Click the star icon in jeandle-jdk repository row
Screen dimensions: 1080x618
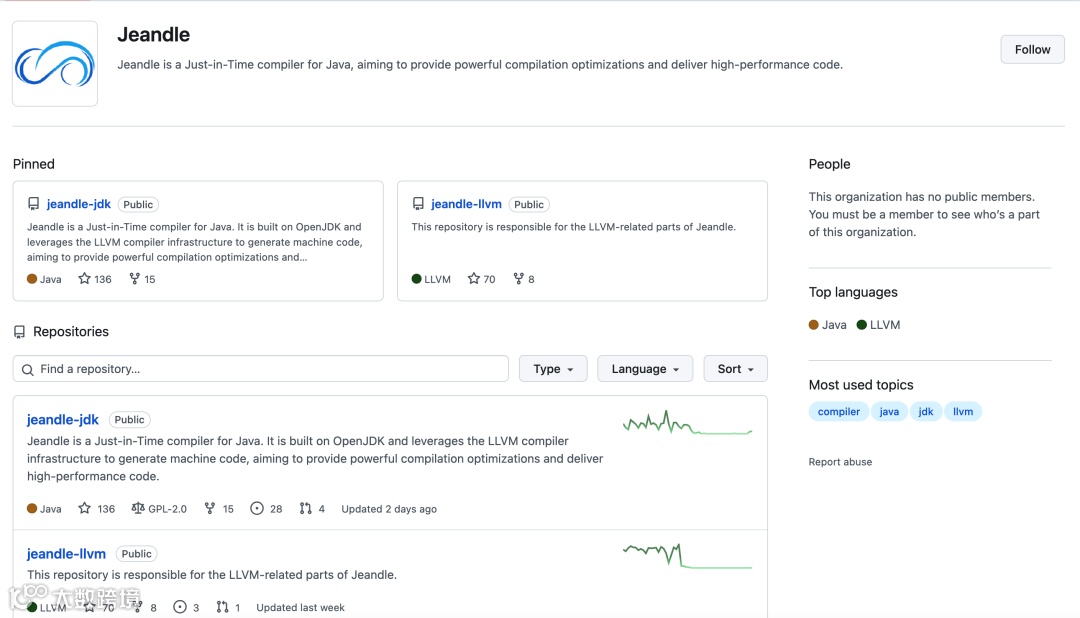point(85,508)
